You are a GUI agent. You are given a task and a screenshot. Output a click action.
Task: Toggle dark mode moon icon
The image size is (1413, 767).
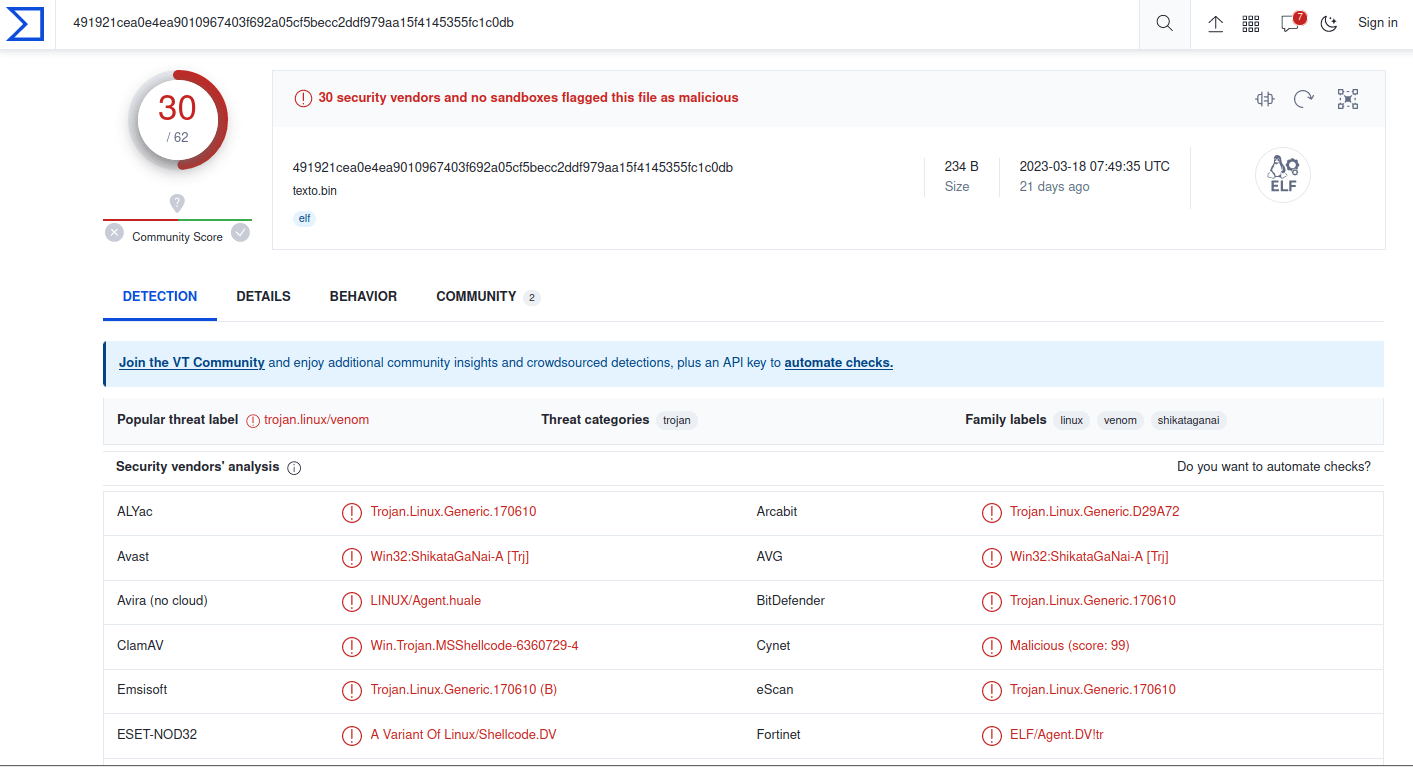[1329, 24]
